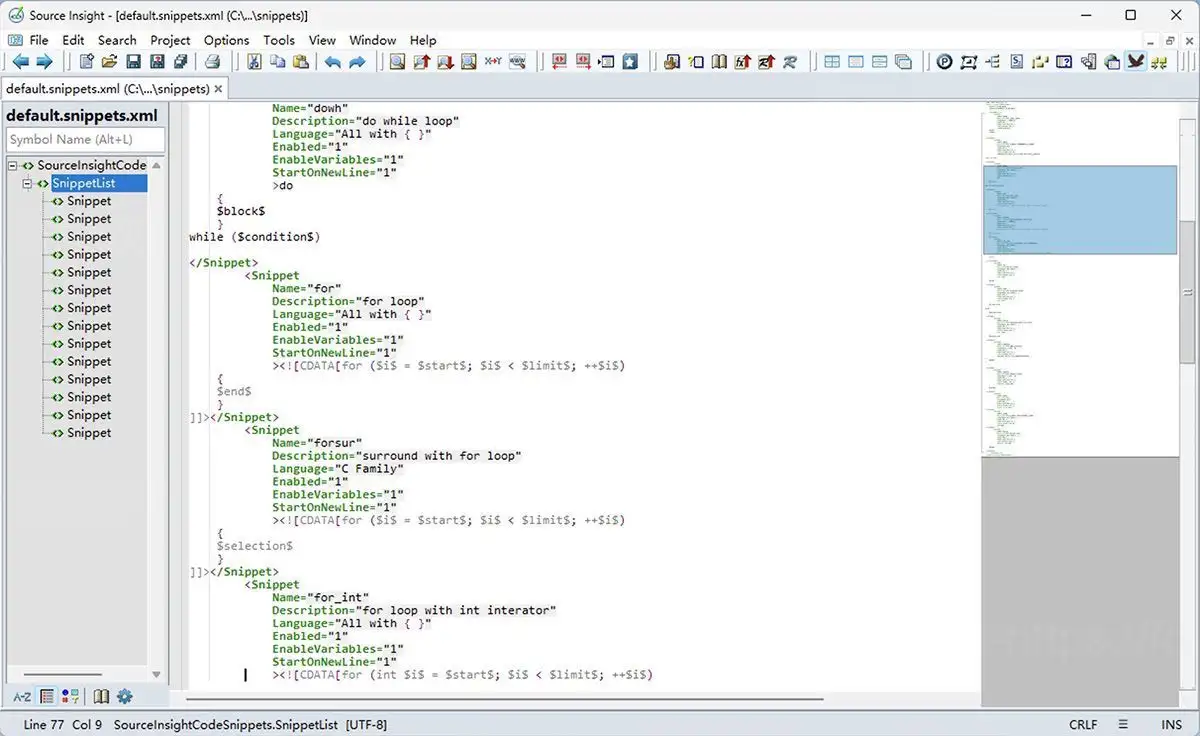Open the Project menu
The width and height of the screenshot is (1200, 736).
pyautogui.click(x=170, y=40)
